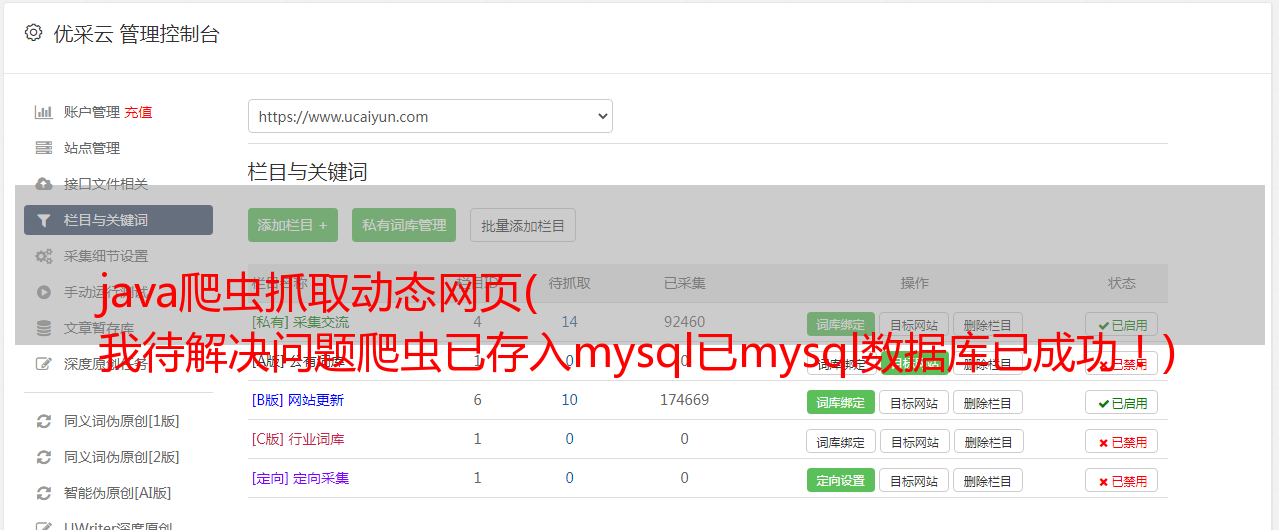This screenshot has width=1279, height=530.
Task: Click the 已采集 value 174669
Action: pyautogui.click(x=684, y=400)
